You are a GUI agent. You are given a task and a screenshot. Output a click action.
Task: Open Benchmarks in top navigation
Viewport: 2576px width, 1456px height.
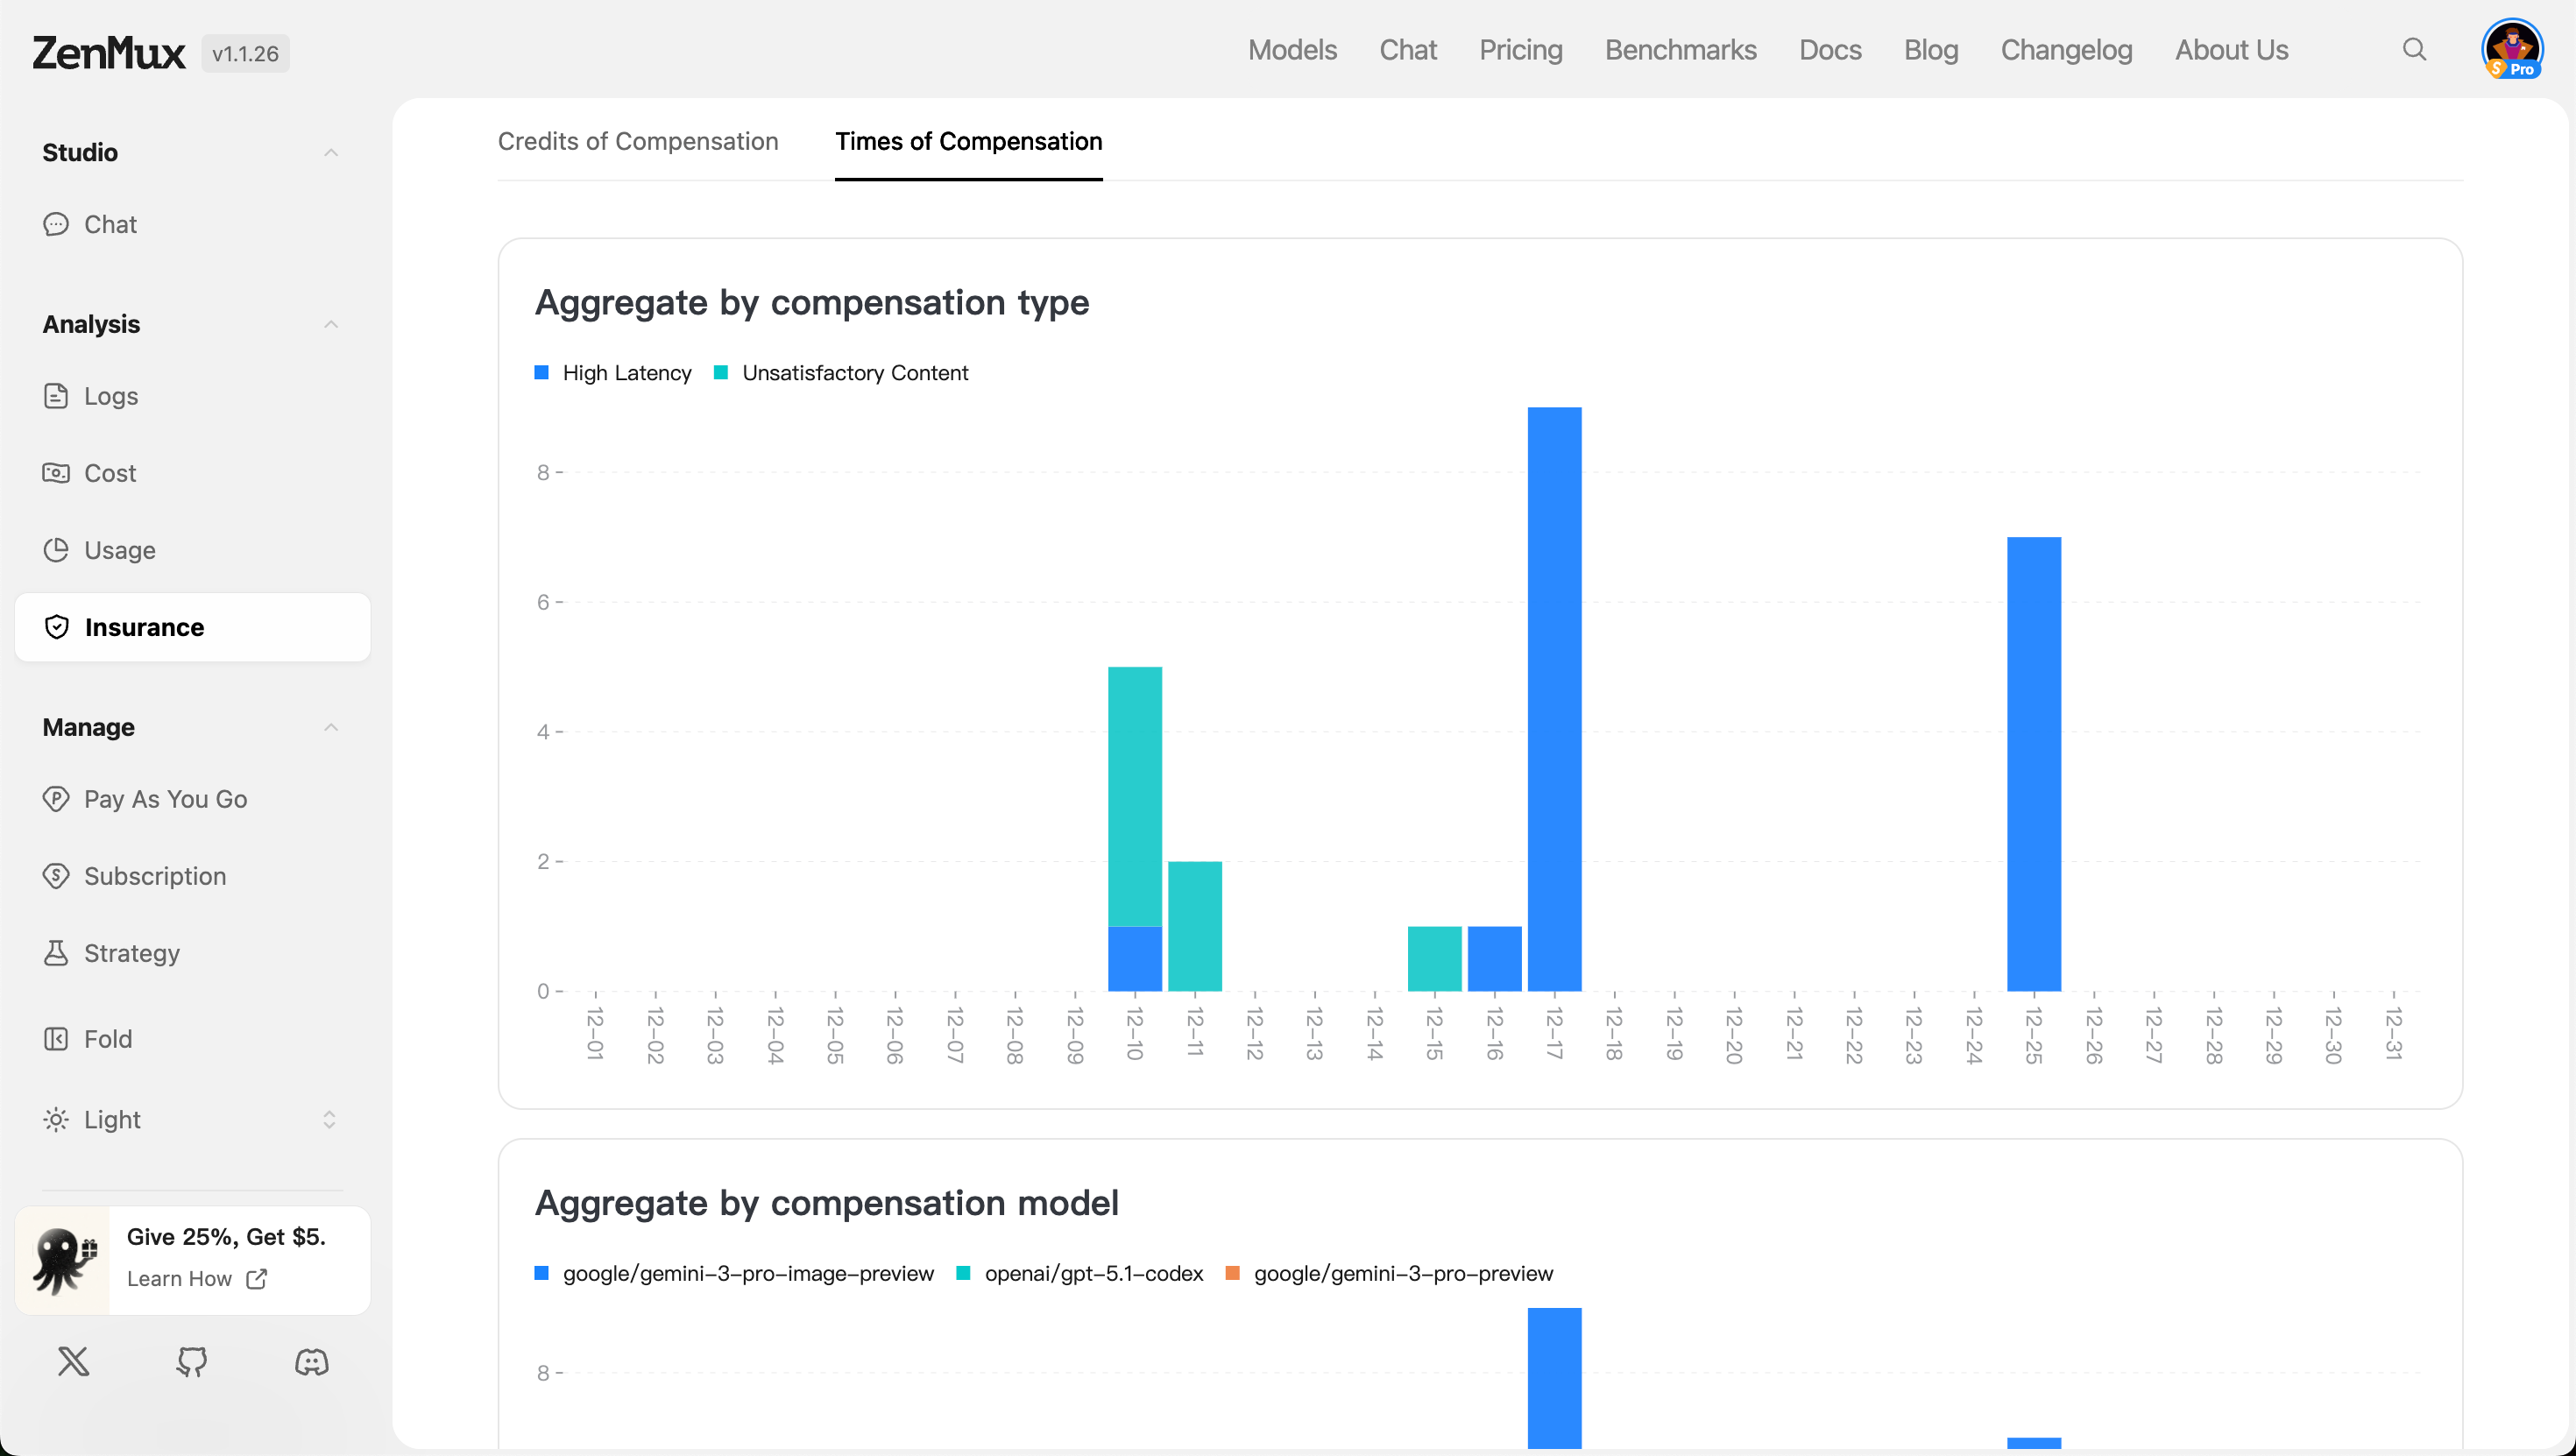coord(1680,49)
